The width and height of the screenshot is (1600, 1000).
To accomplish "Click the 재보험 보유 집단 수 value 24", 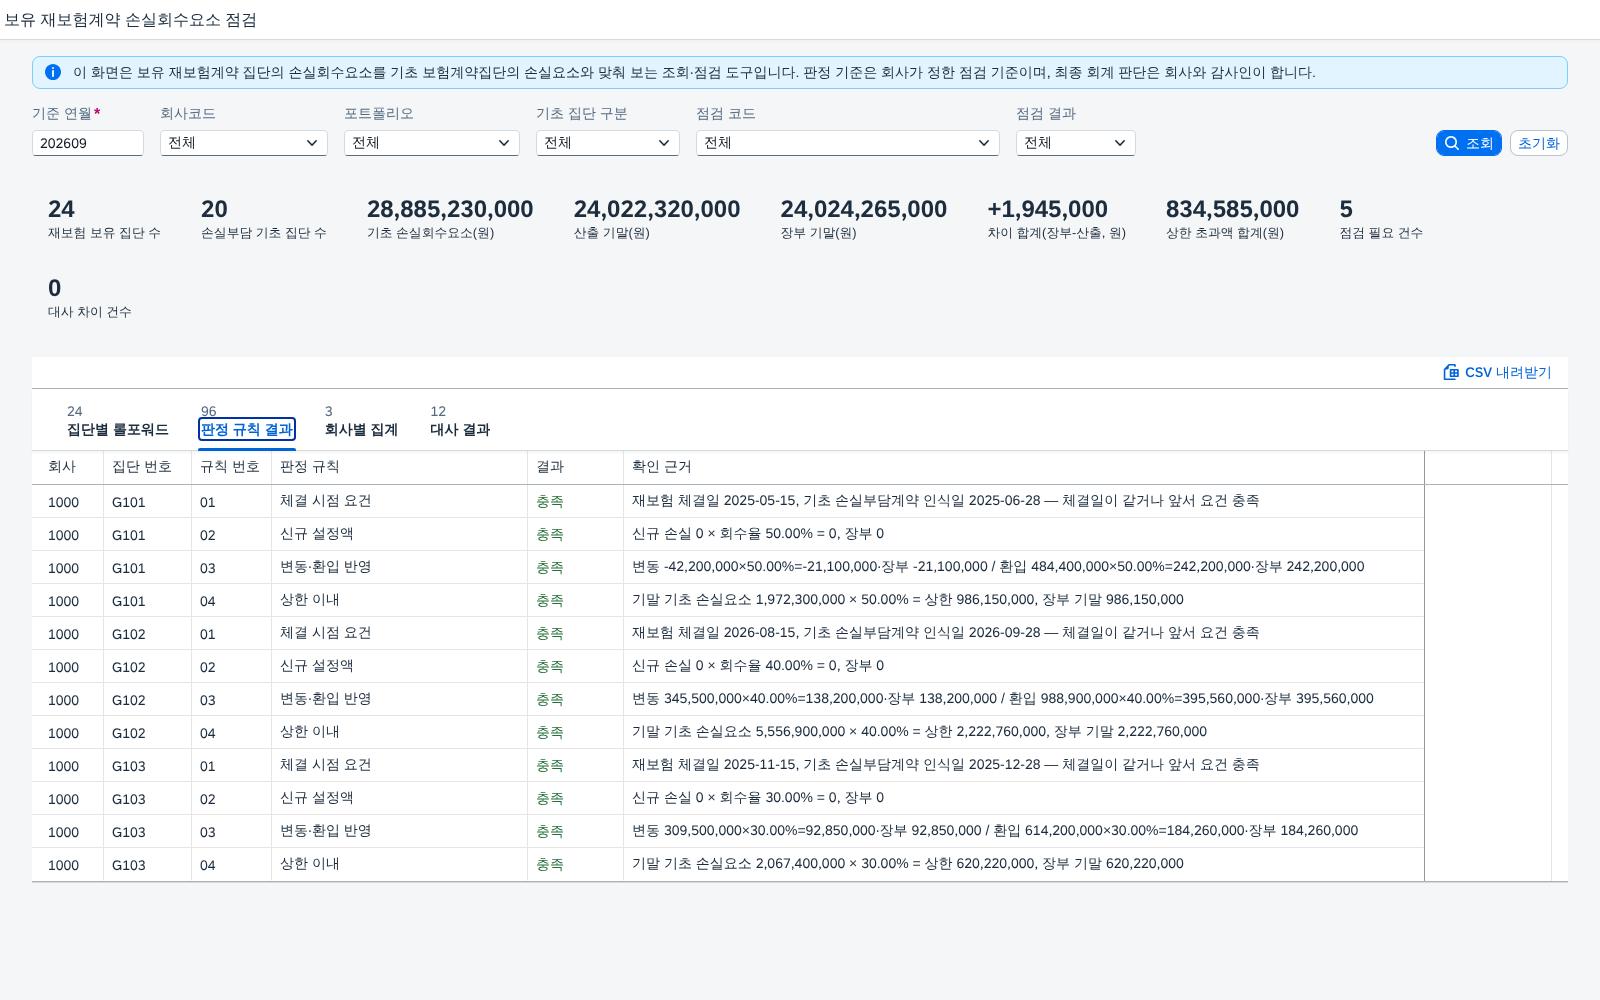I will pyautogui.click(x=61, y=209).
